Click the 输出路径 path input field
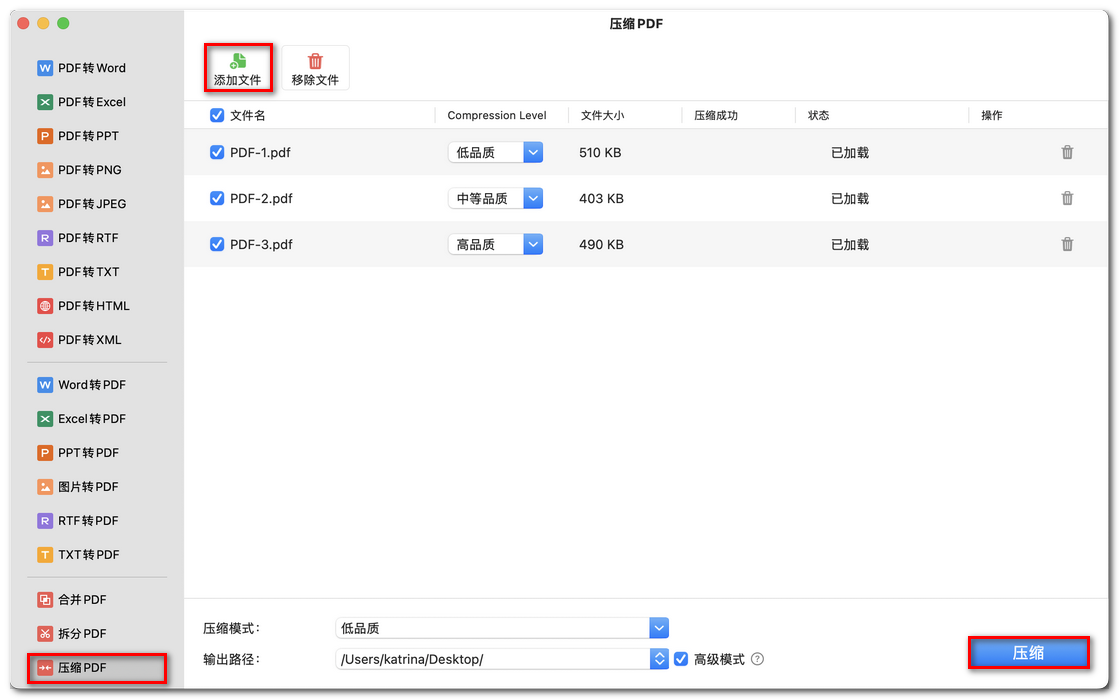Viewport: 1120px width, 700px height. [480, 658]
